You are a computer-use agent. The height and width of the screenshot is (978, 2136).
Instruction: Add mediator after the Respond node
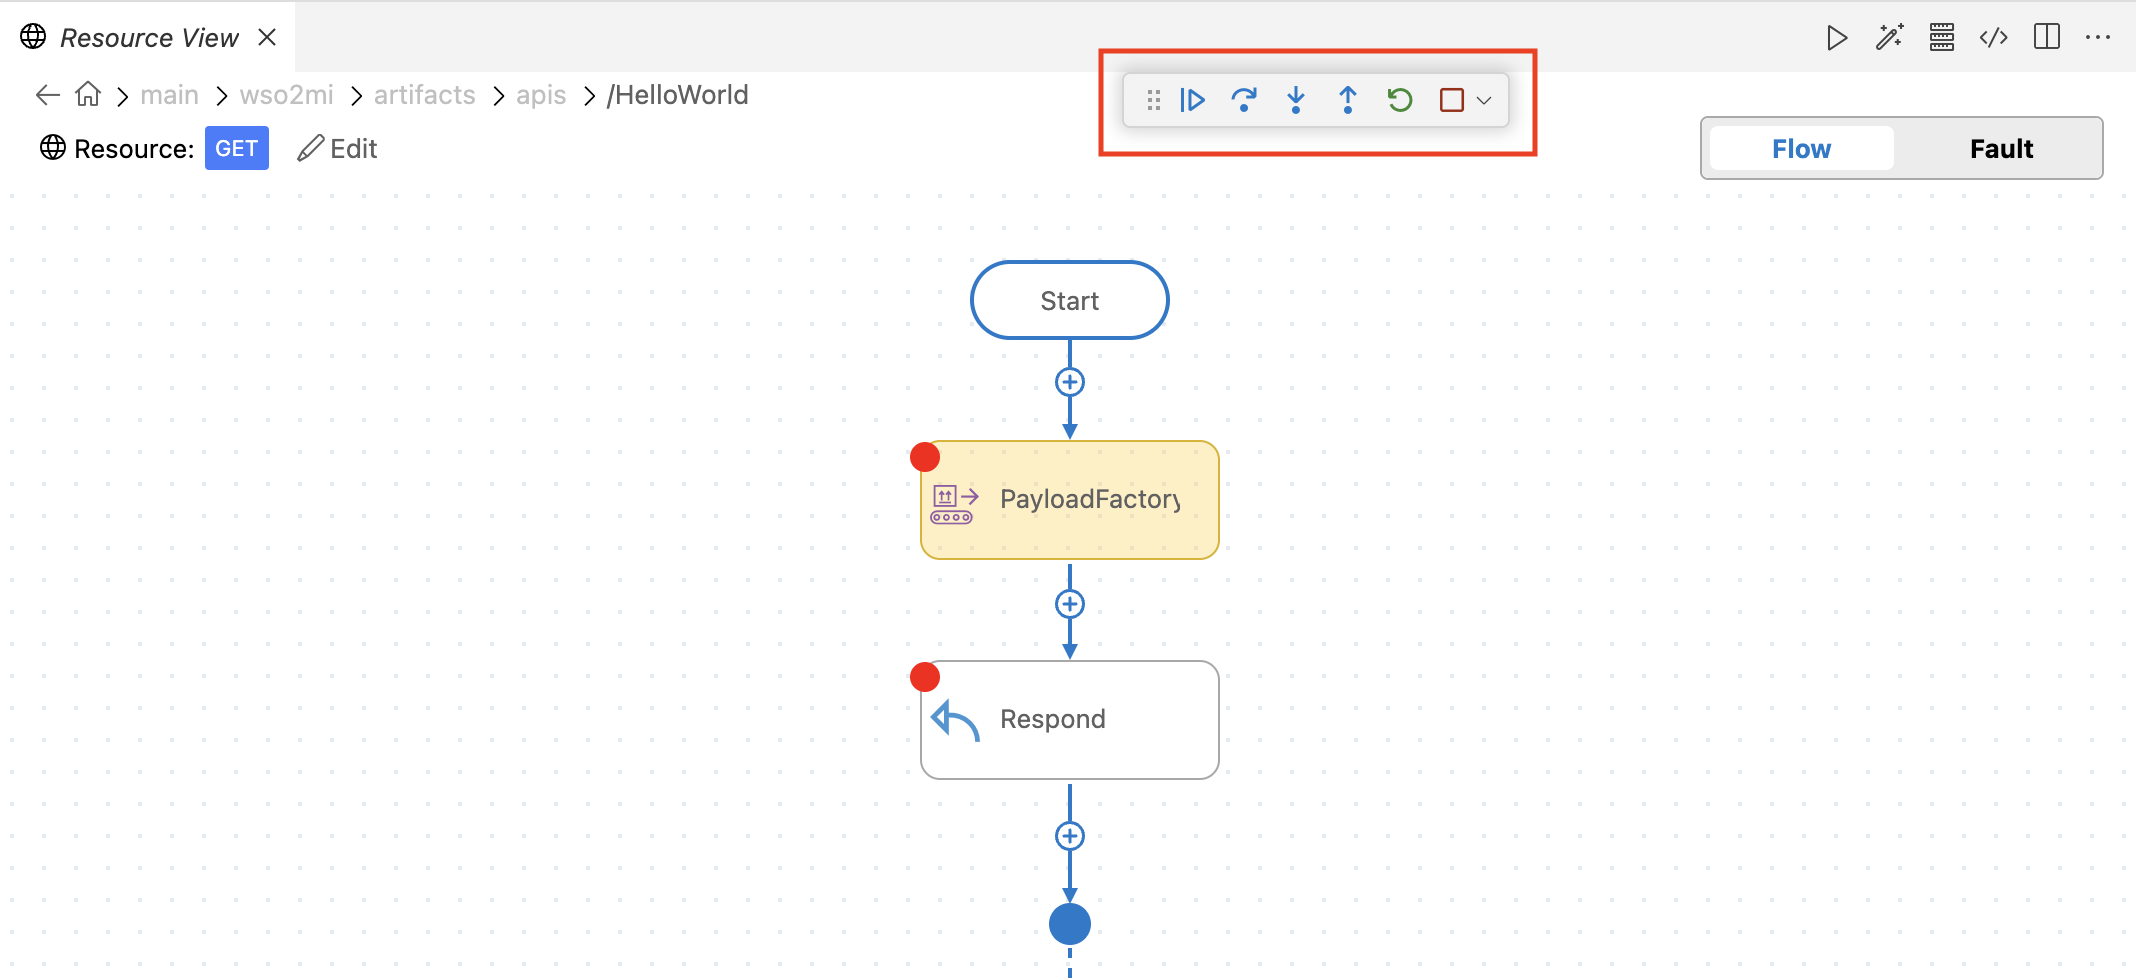(x=1070, y=836)
